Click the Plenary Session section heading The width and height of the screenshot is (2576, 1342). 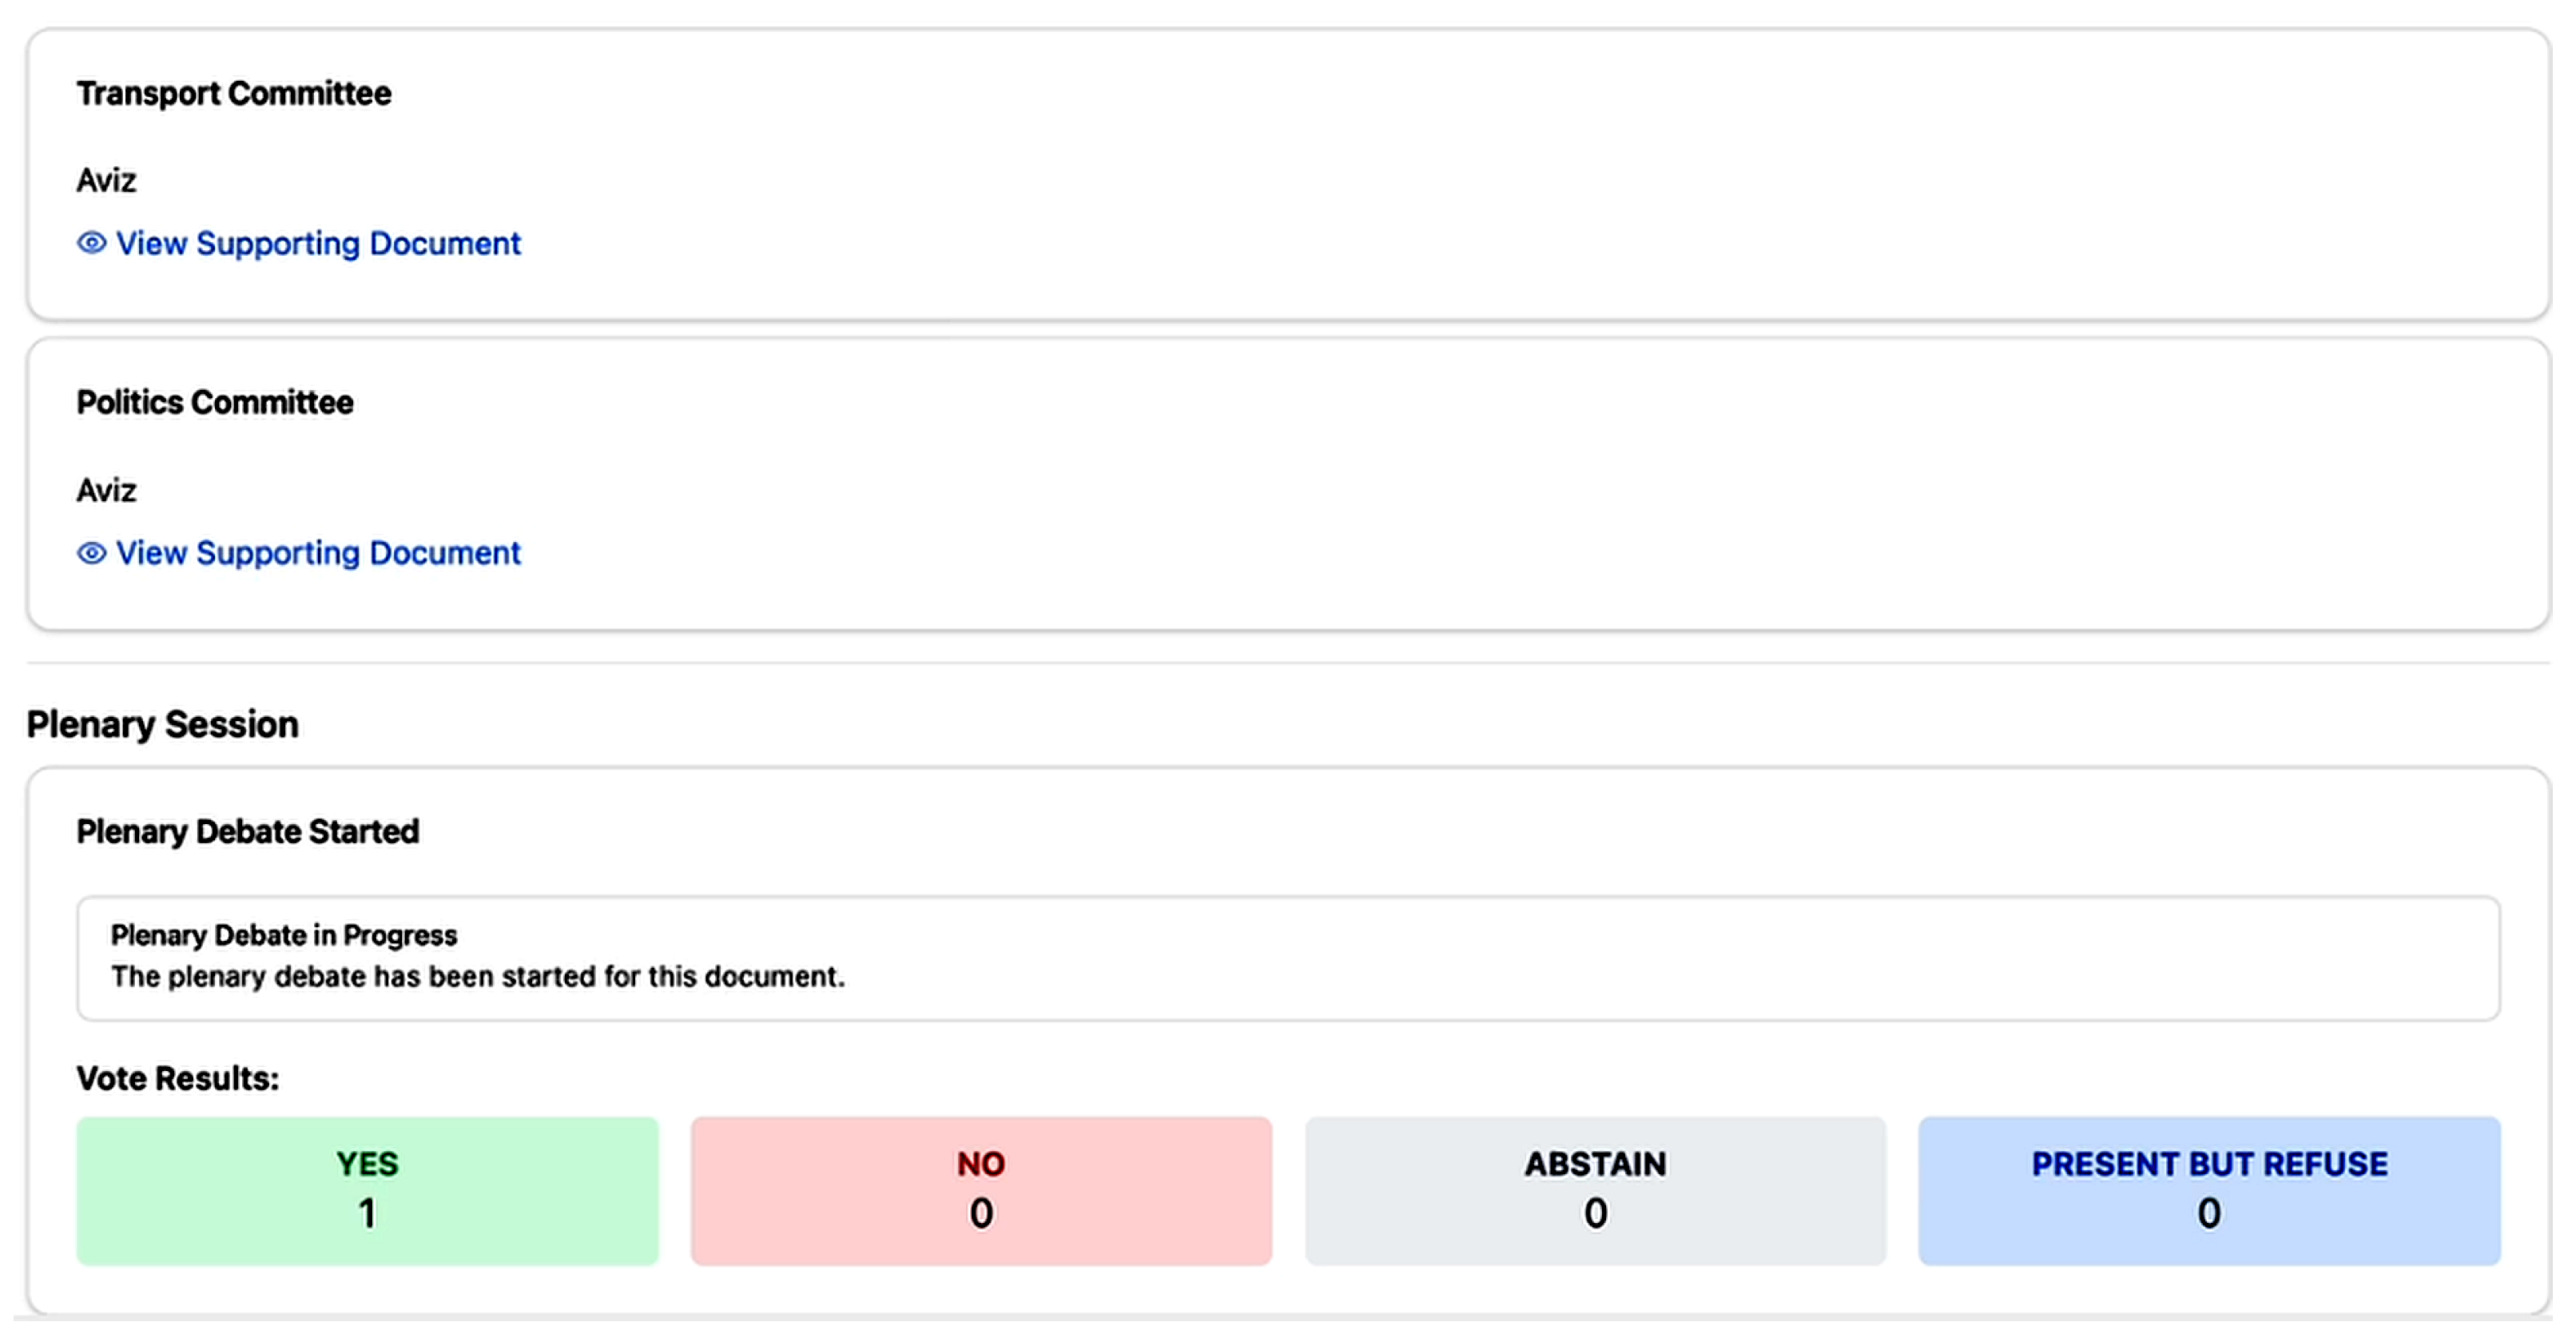[x=162, y=724]
